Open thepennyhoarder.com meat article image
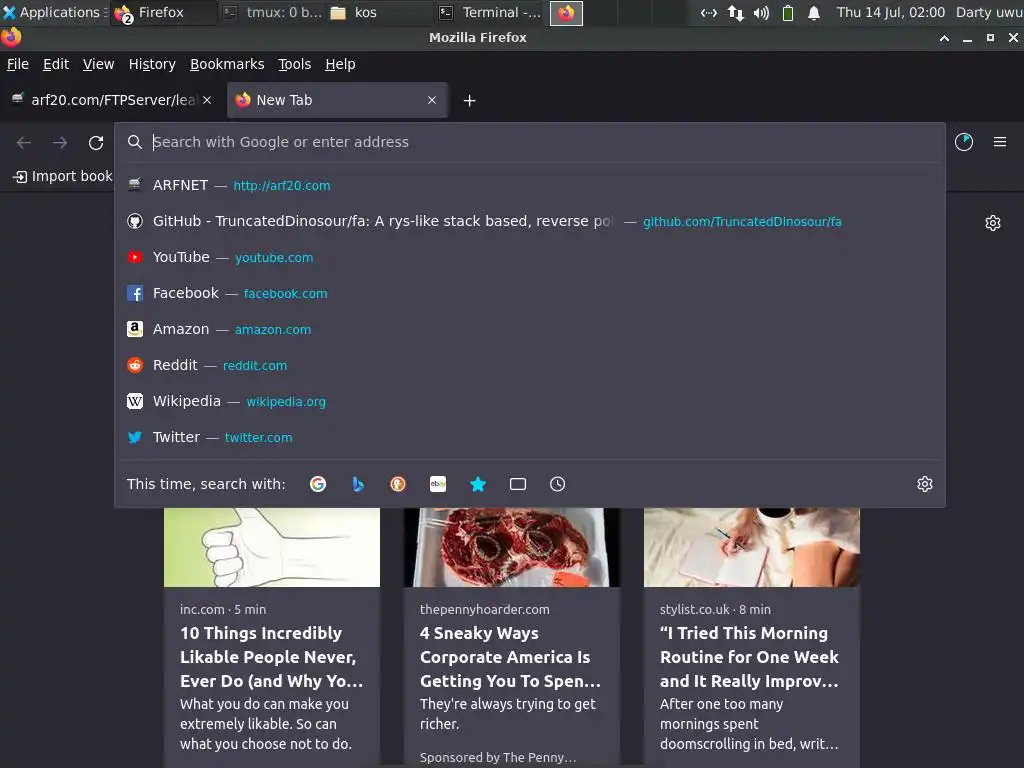Viewport: 1024px width, 768px height. tap(511, 547)
